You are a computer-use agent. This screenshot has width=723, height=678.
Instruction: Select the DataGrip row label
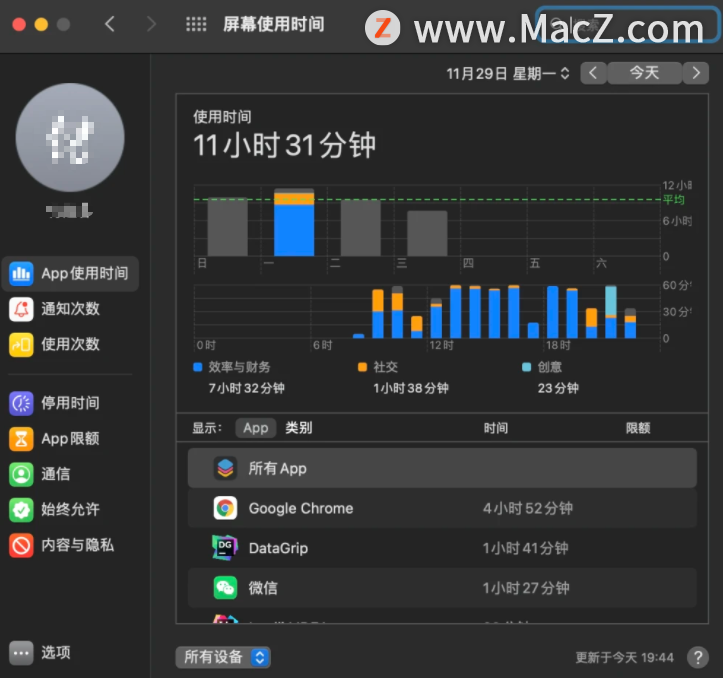point(278,548)
